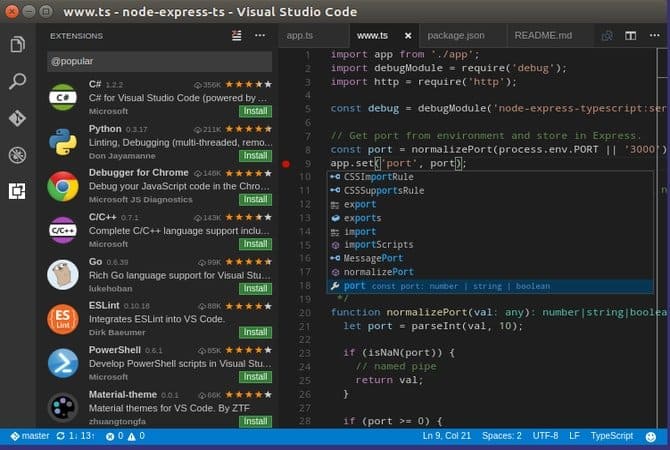The image size is (670, 450).
Task: Install the C# extension
Action: click(x=256, y=111)
